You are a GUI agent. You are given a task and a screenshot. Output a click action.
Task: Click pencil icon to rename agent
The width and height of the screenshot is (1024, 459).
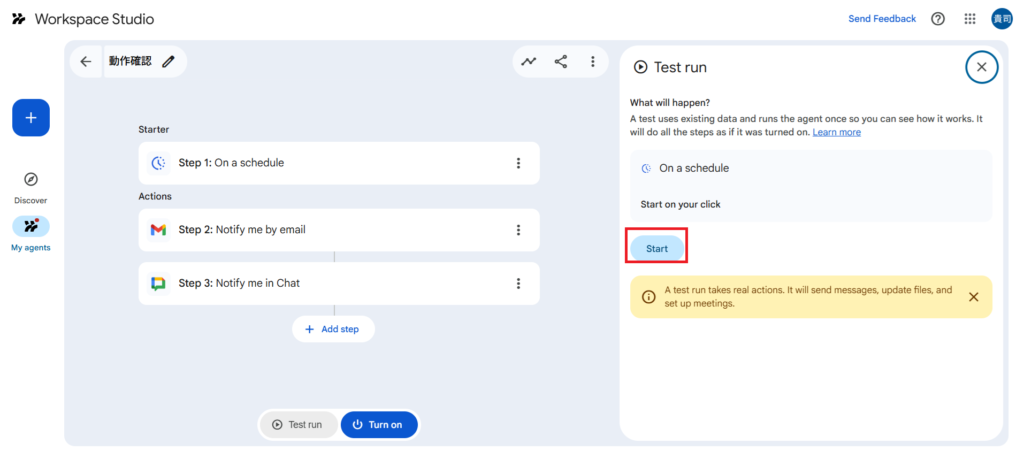[x=168, y=61]
